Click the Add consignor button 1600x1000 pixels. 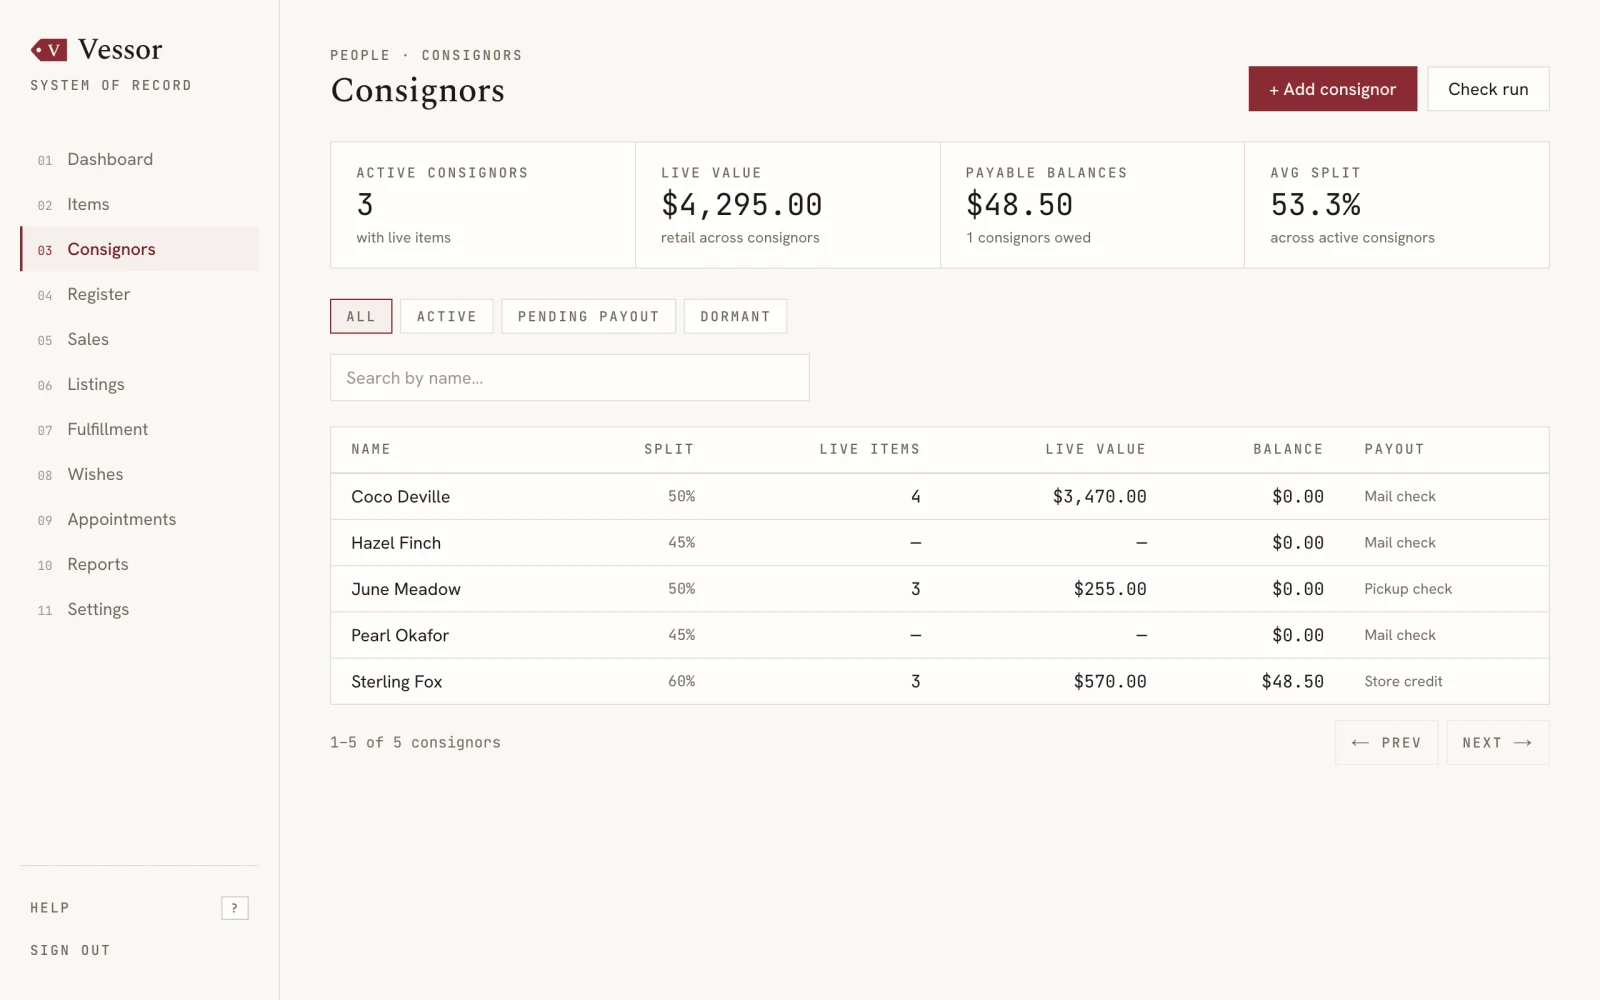point(1332,89)
